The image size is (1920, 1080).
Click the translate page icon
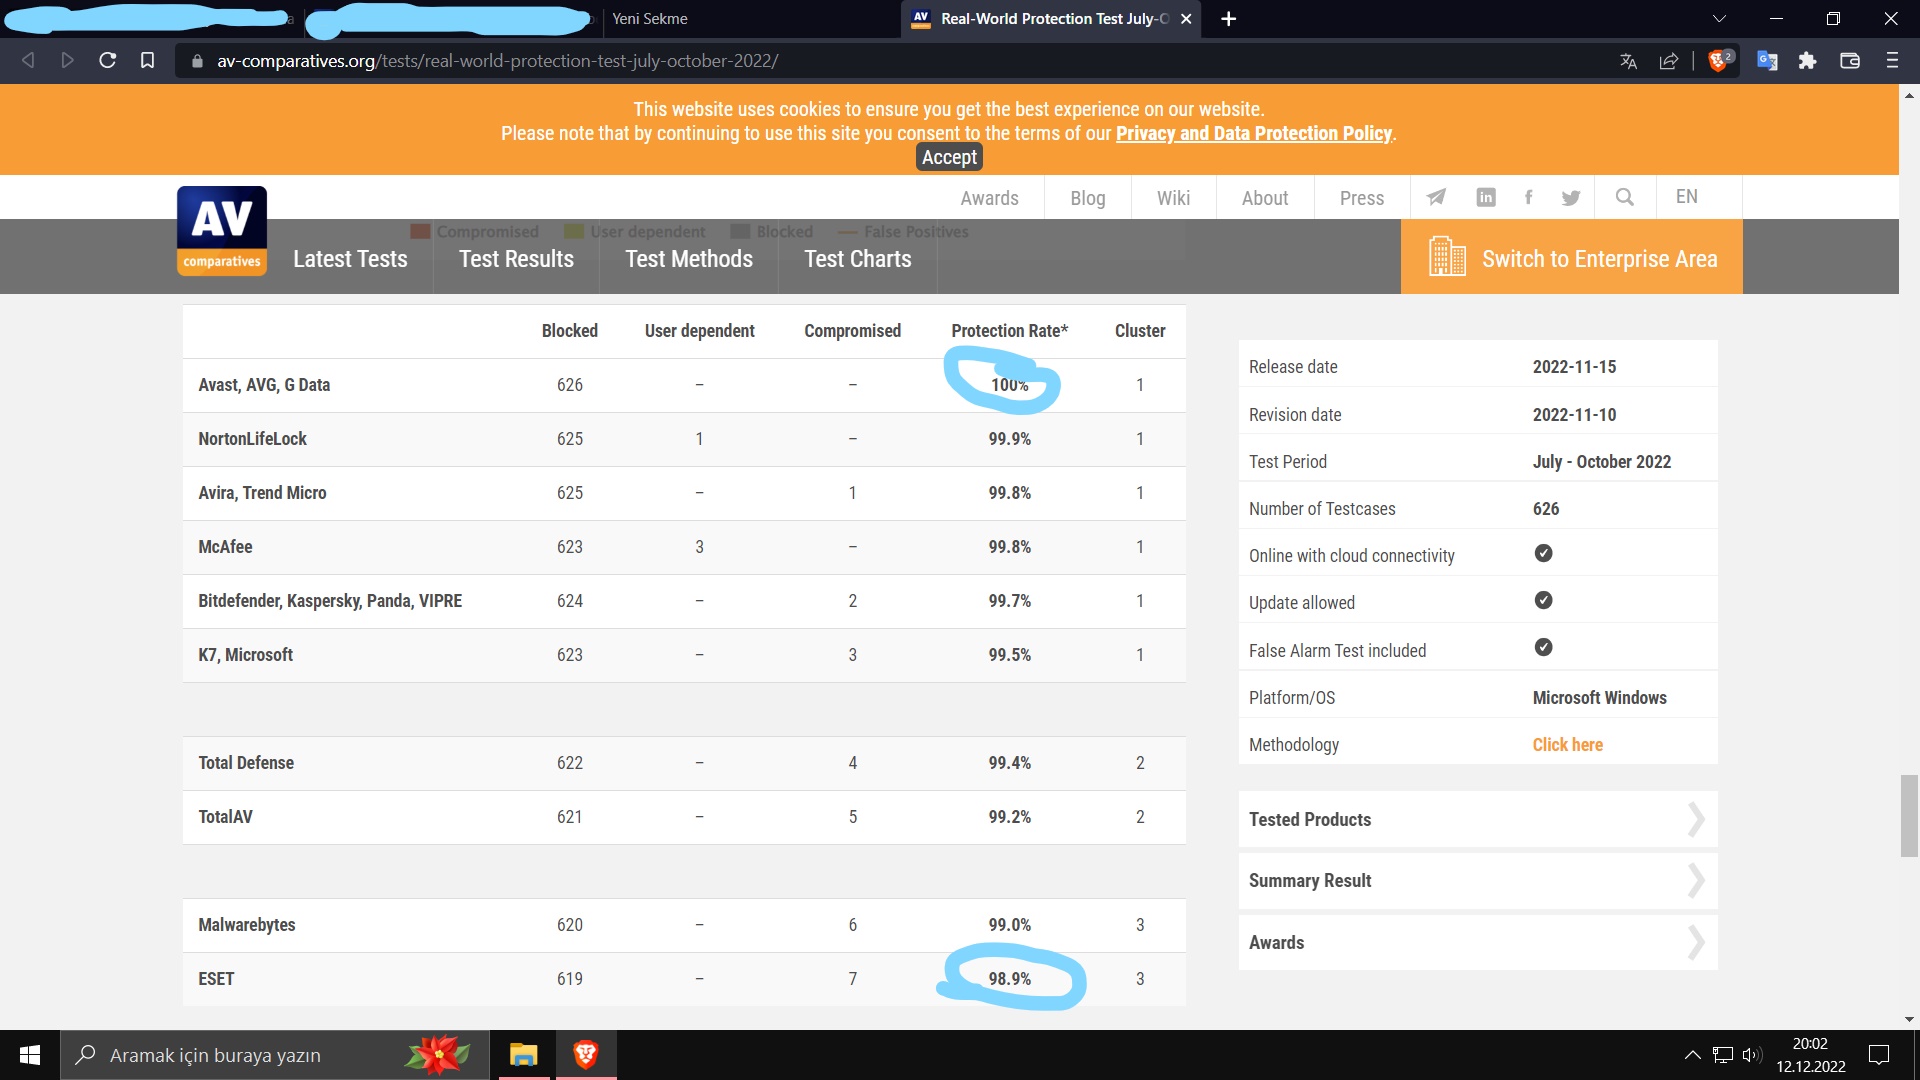(1628, 61)
